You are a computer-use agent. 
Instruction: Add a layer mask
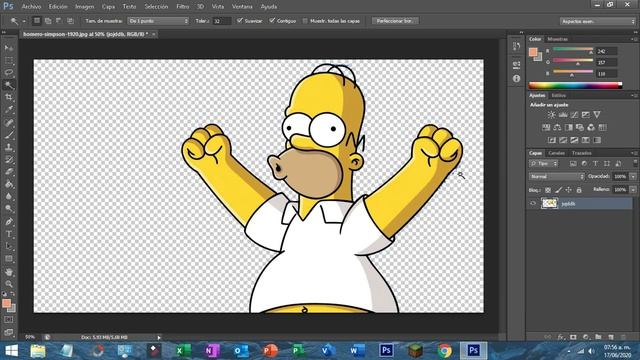[x=573, y=337]
